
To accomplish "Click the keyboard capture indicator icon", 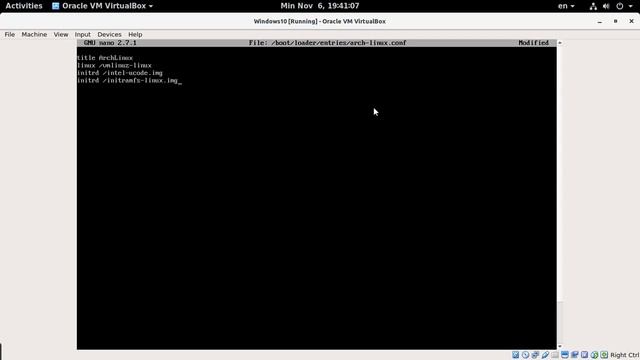I will pos(604,355).
